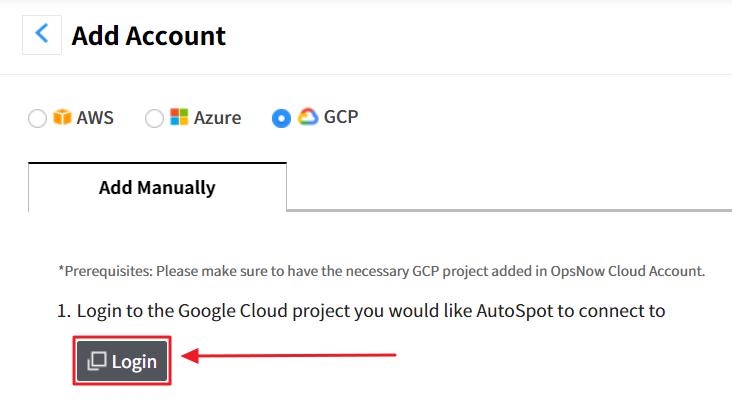The height and width of the screenshot is (417, 732).
Task: Click the orange AWS cube icon
Action: (x=63, y=117)
